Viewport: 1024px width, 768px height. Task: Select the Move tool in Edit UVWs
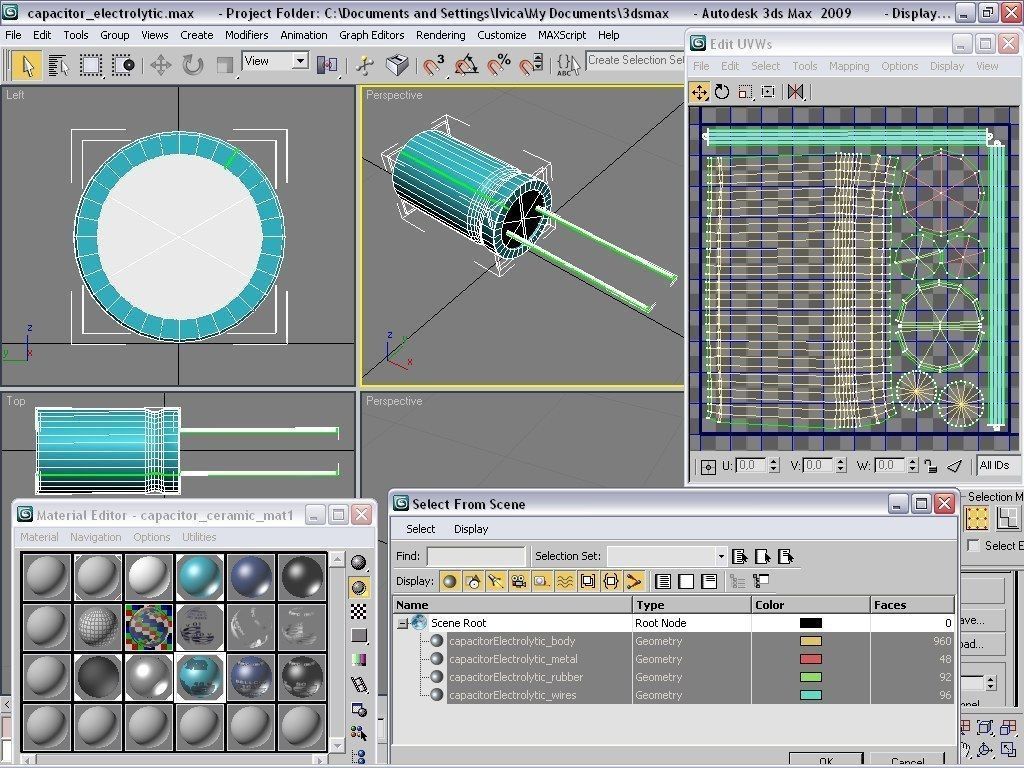[699, 92]
